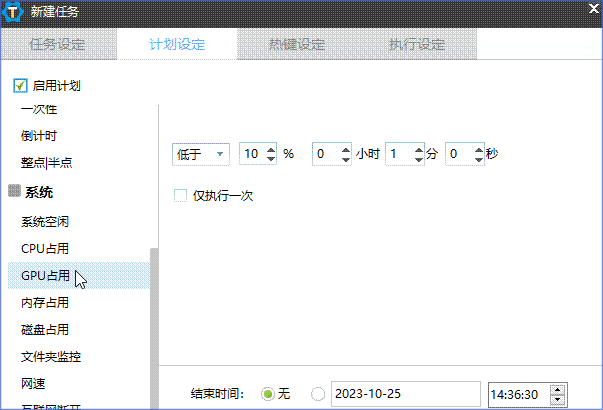Select 一次性 schedule type

point(39,109)
